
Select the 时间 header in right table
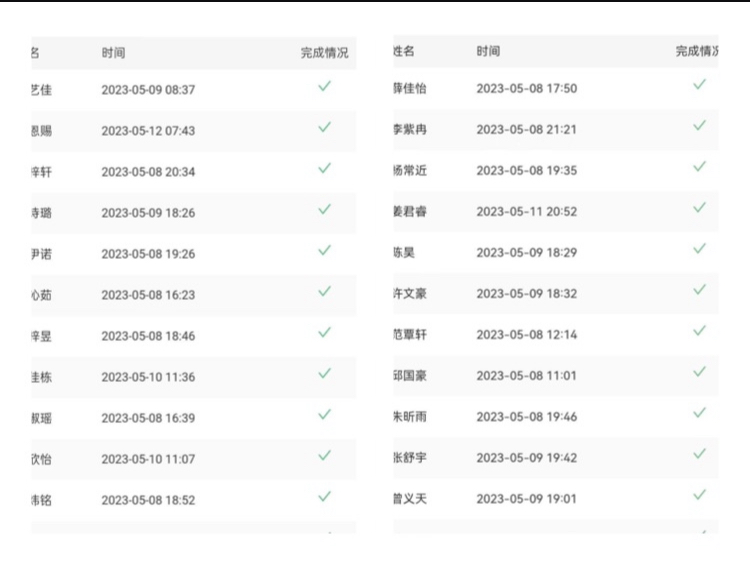coord(488,51)
